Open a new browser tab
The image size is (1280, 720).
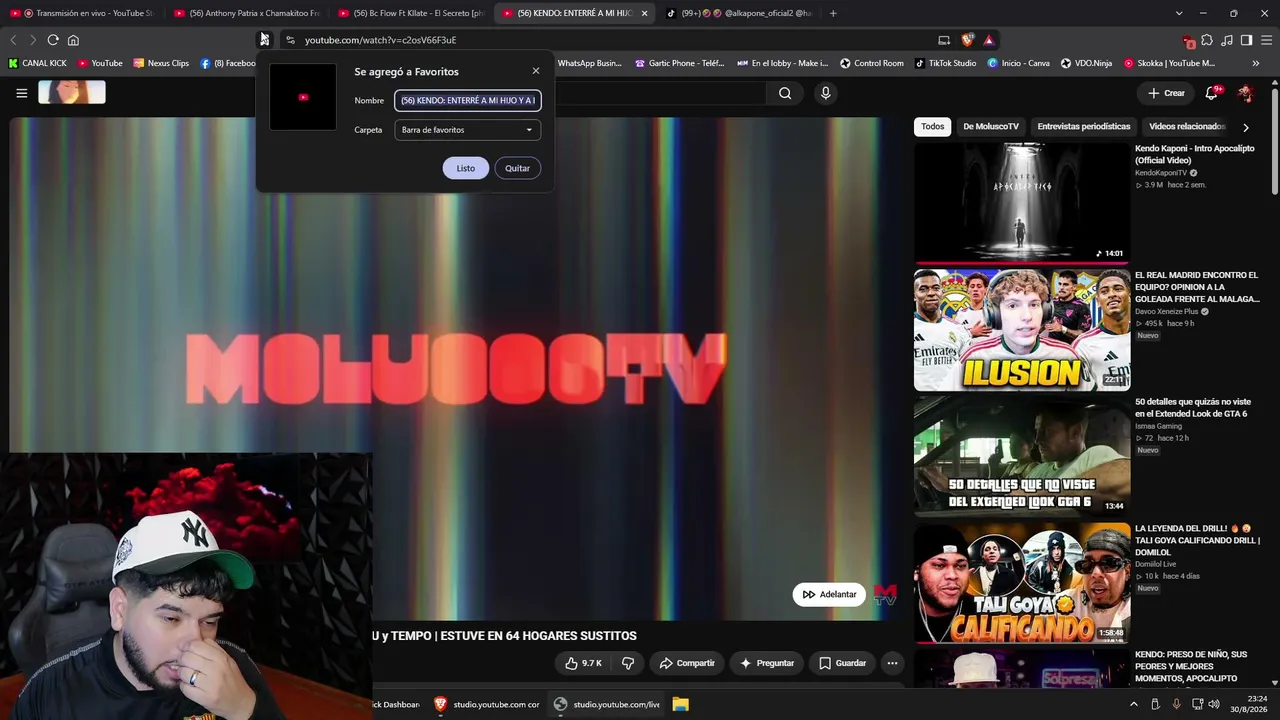click(x=833, y=13)
